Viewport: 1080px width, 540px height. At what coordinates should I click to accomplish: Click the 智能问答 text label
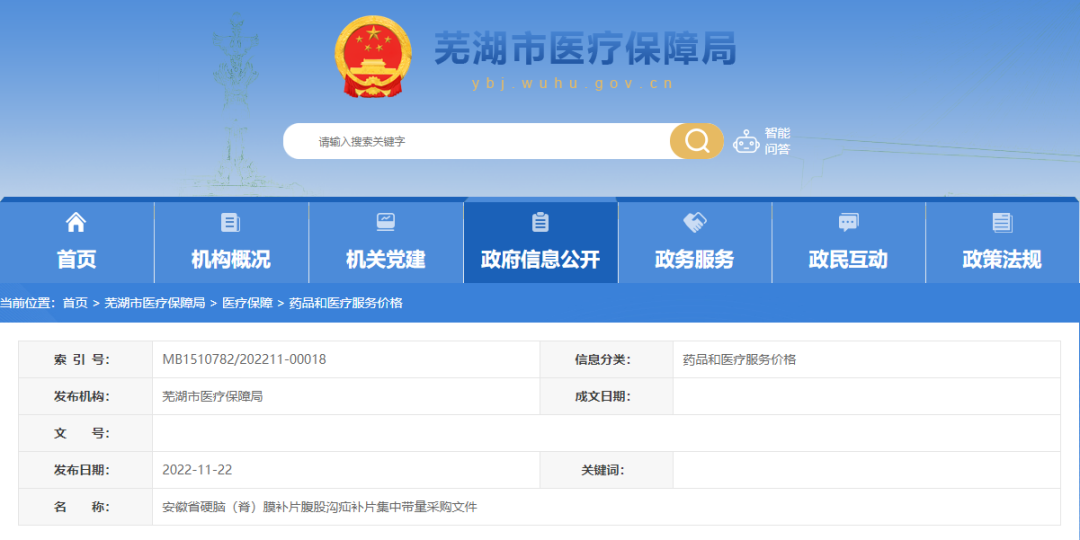[777, 141]
